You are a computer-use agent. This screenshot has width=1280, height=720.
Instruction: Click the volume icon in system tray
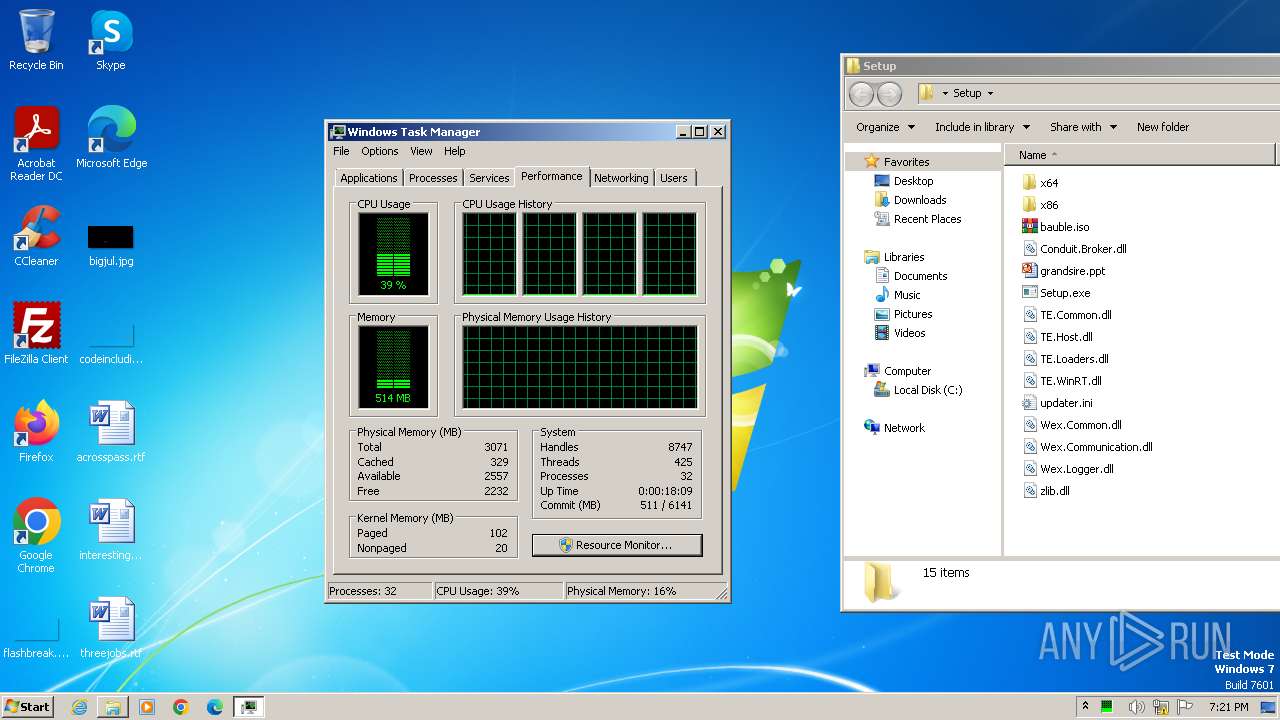pyautogui.click(x=1136, y=707)
